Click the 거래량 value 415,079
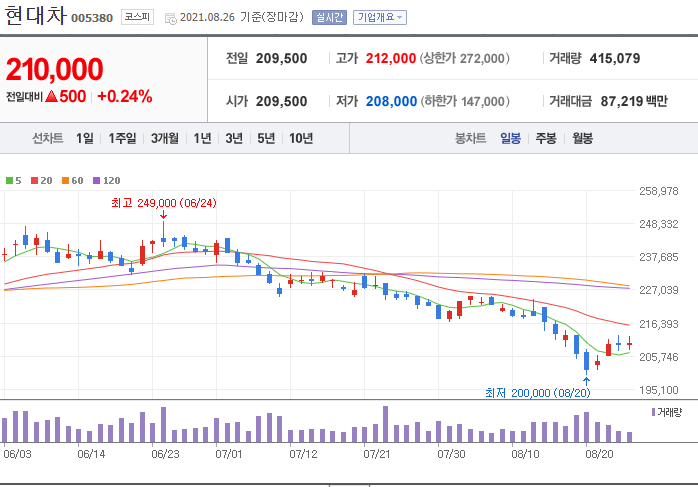Screen dimensions: 698x487 click(x=615, y=58)
